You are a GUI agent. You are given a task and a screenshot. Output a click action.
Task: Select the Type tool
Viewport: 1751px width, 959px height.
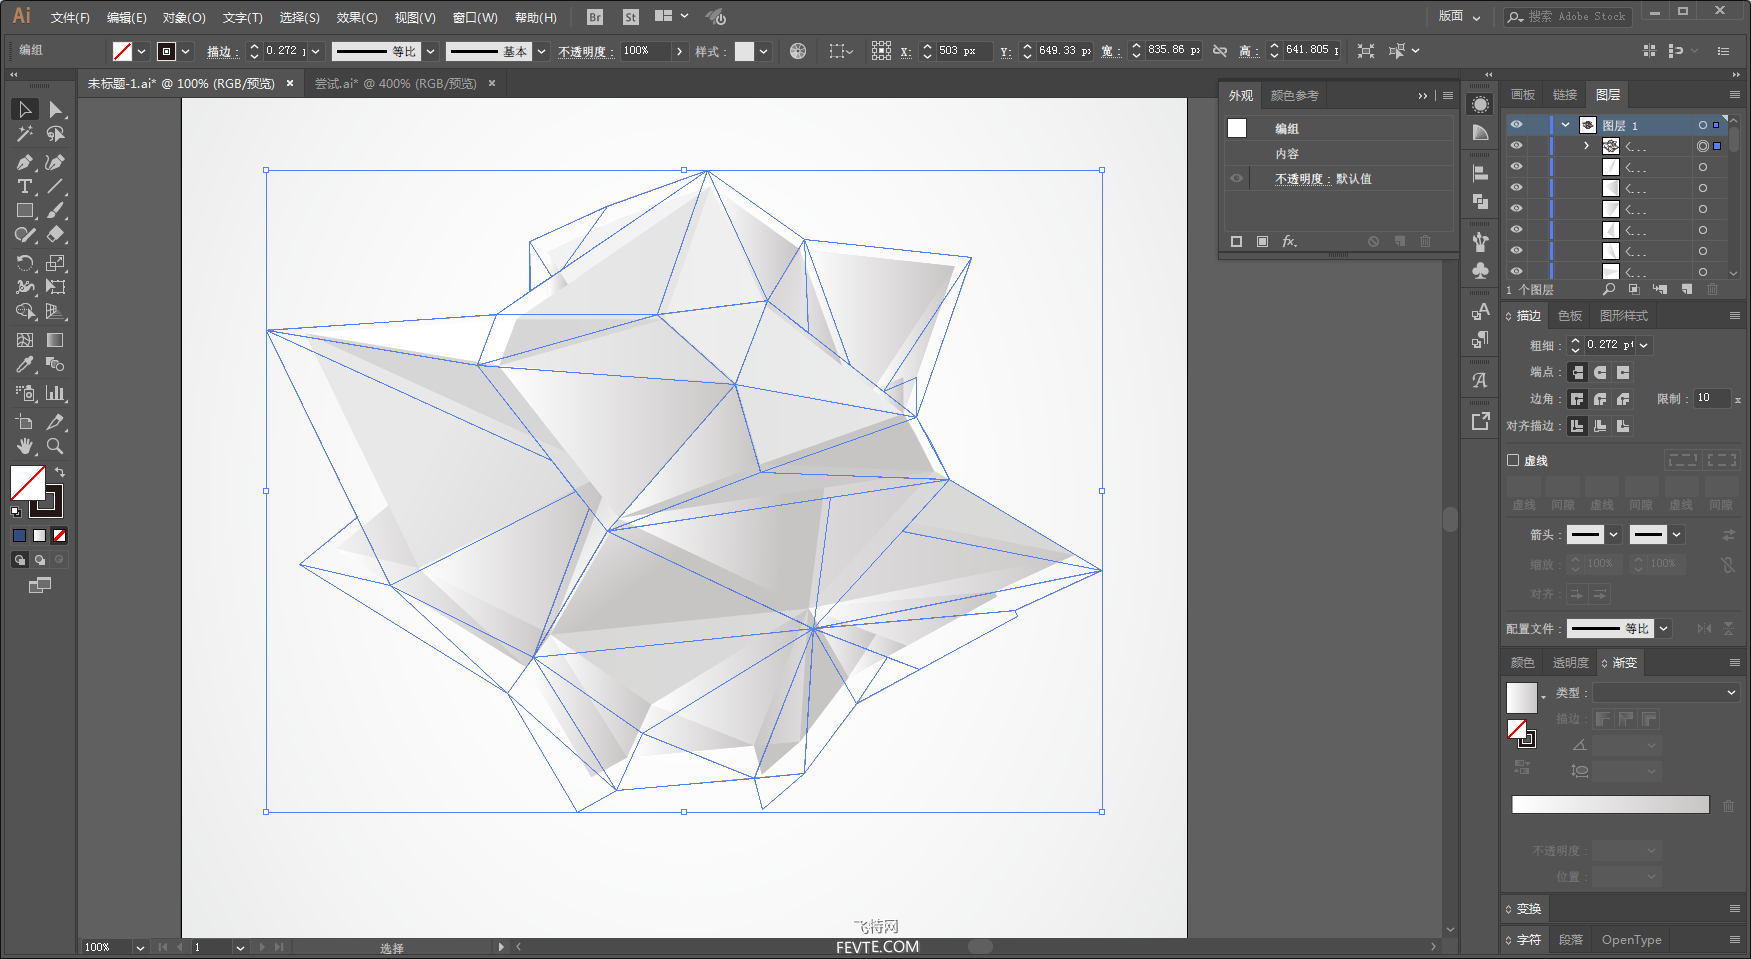click(x=25, y=186)
